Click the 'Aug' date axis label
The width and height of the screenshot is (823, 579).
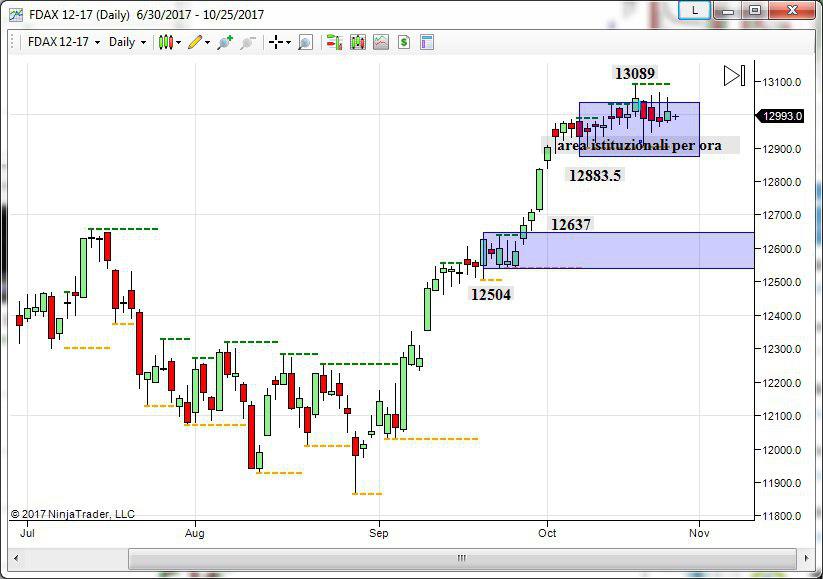[x=195, y=533]
